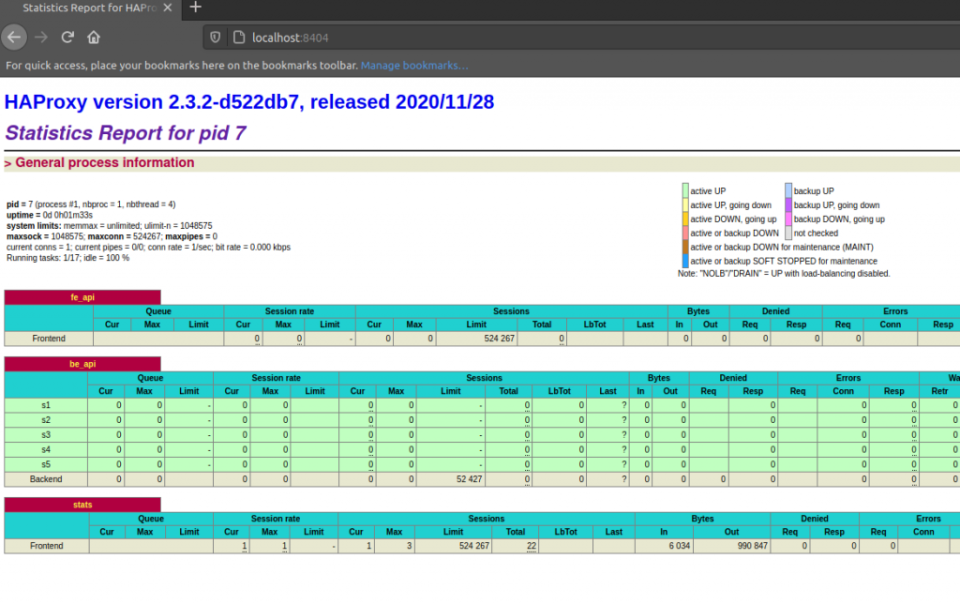The height and width of the screenshot is (604, 960).
Task: Switch to the Statistics Report tab
Action: coord(90,10)
